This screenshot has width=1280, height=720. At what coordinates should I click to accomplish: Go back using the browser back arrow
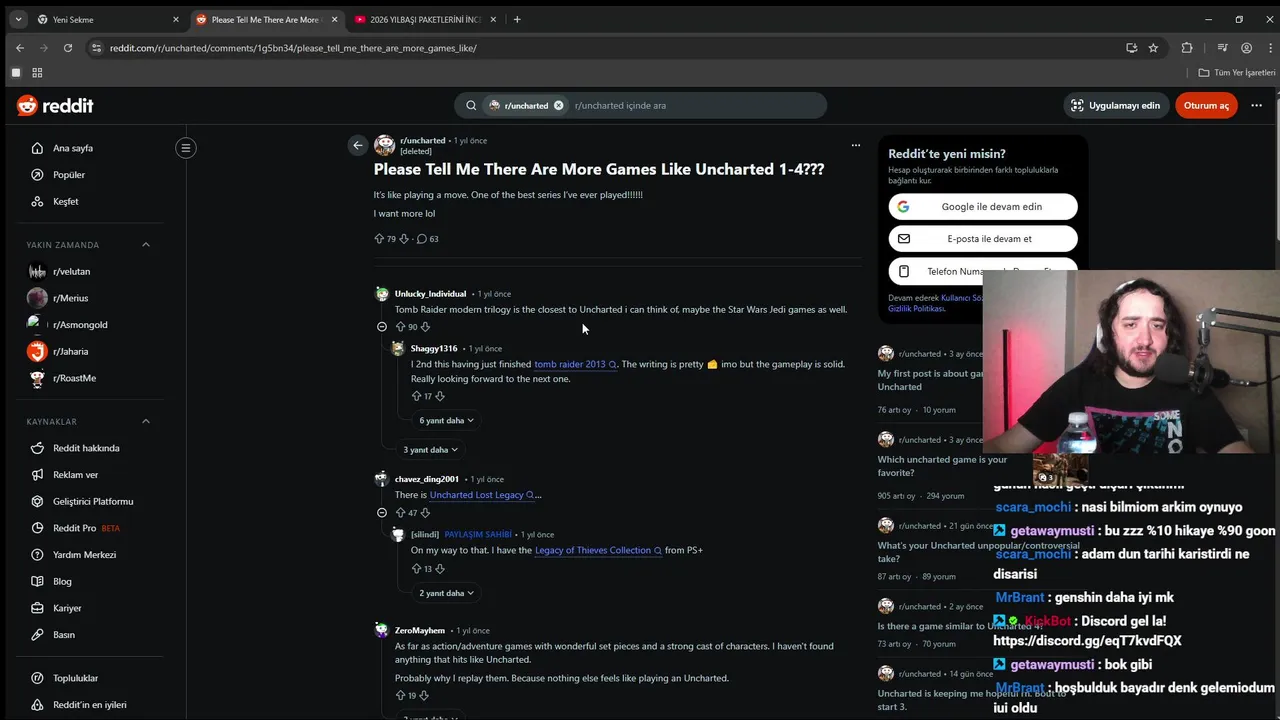(x=19, y=48)
